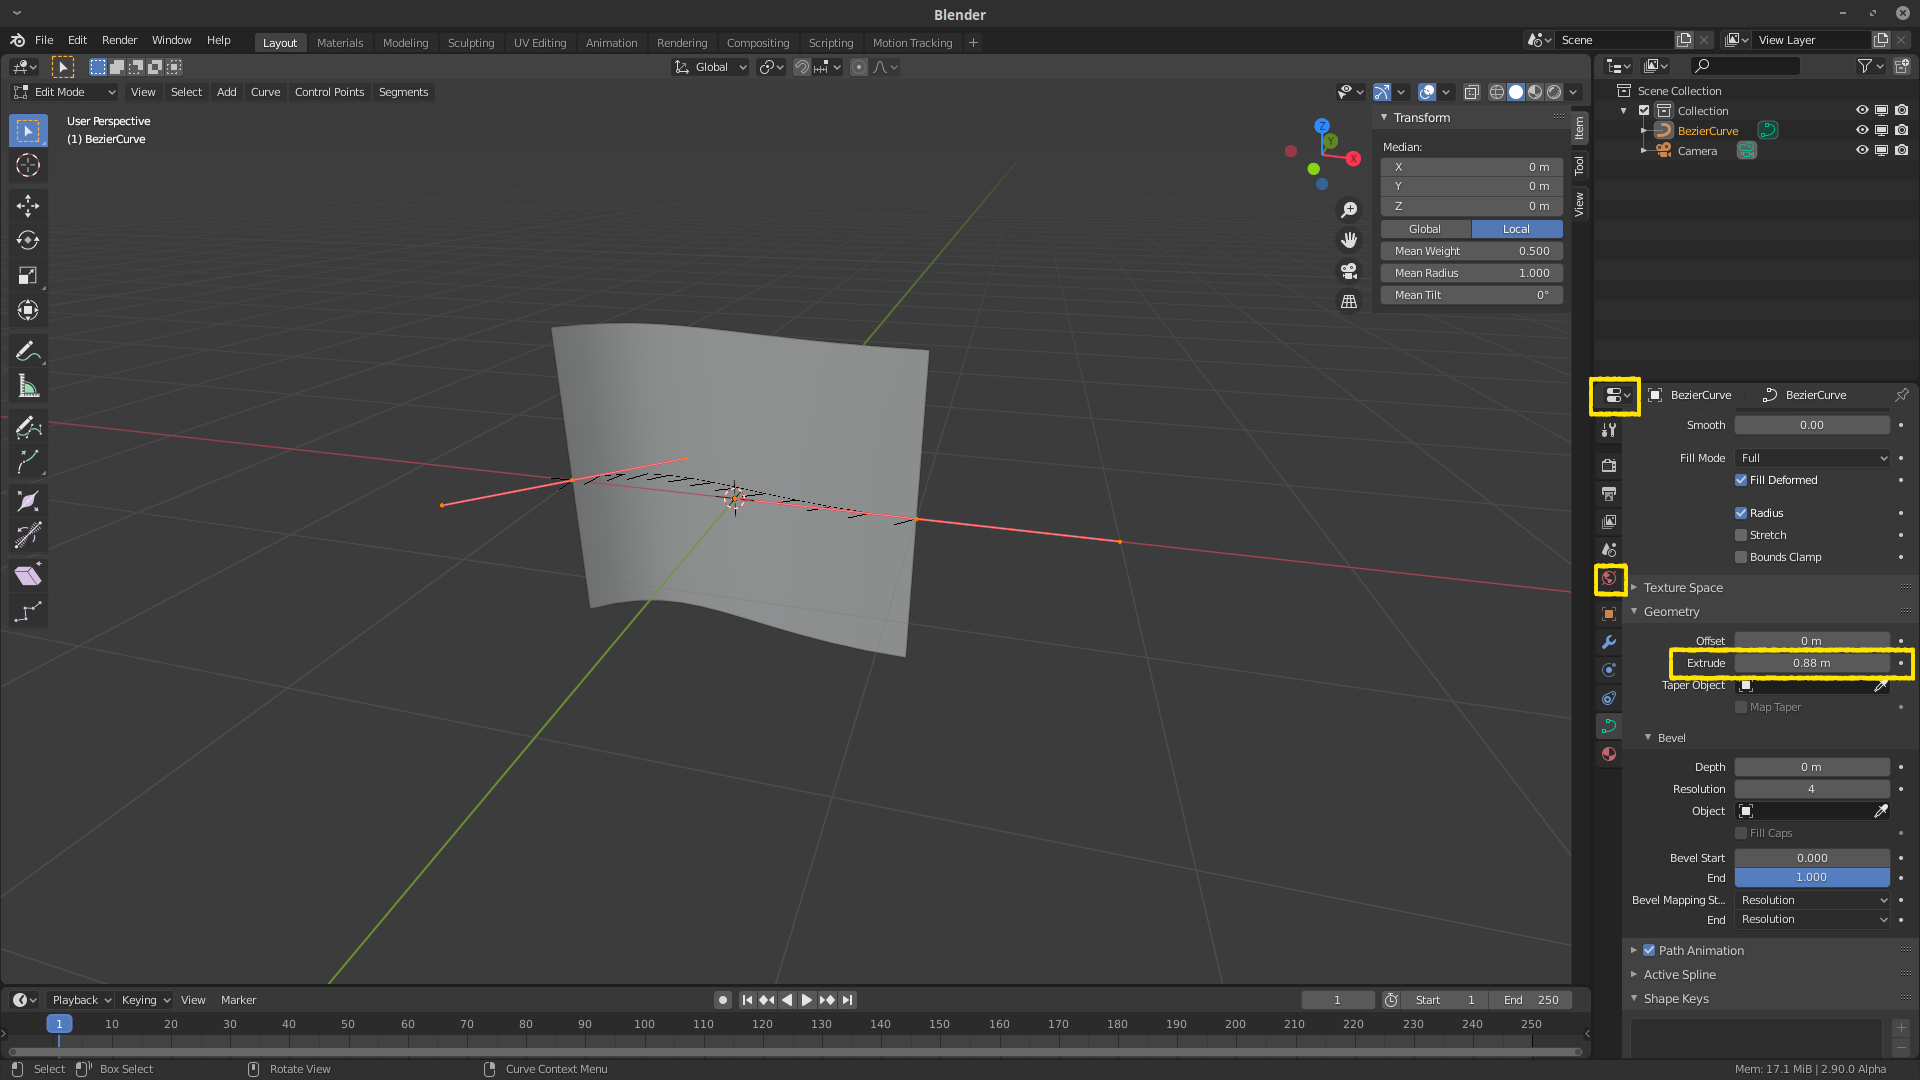Open the Object Data curve properties tab
Screen dimensions: 1920x1080
pyautogui.click(x=1609, y=726)
